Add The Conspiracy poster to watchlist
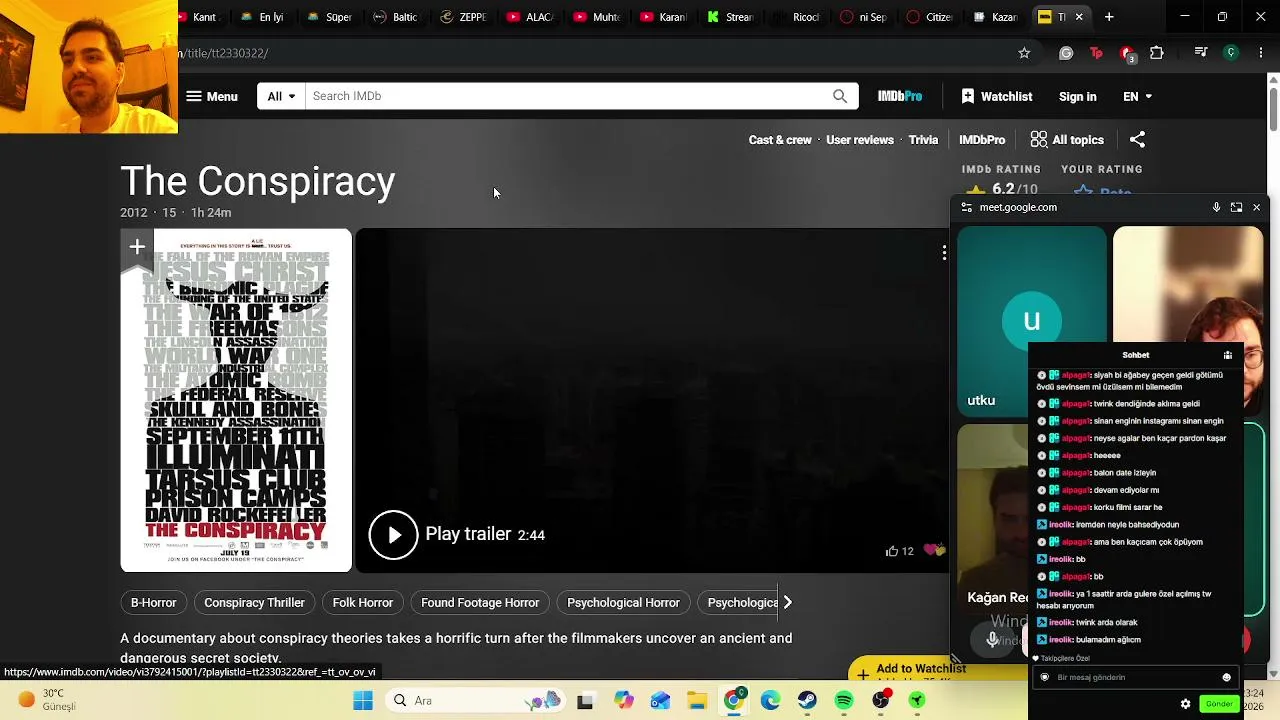Screen dimensions: 1280x720 click(x=137, y=247)
